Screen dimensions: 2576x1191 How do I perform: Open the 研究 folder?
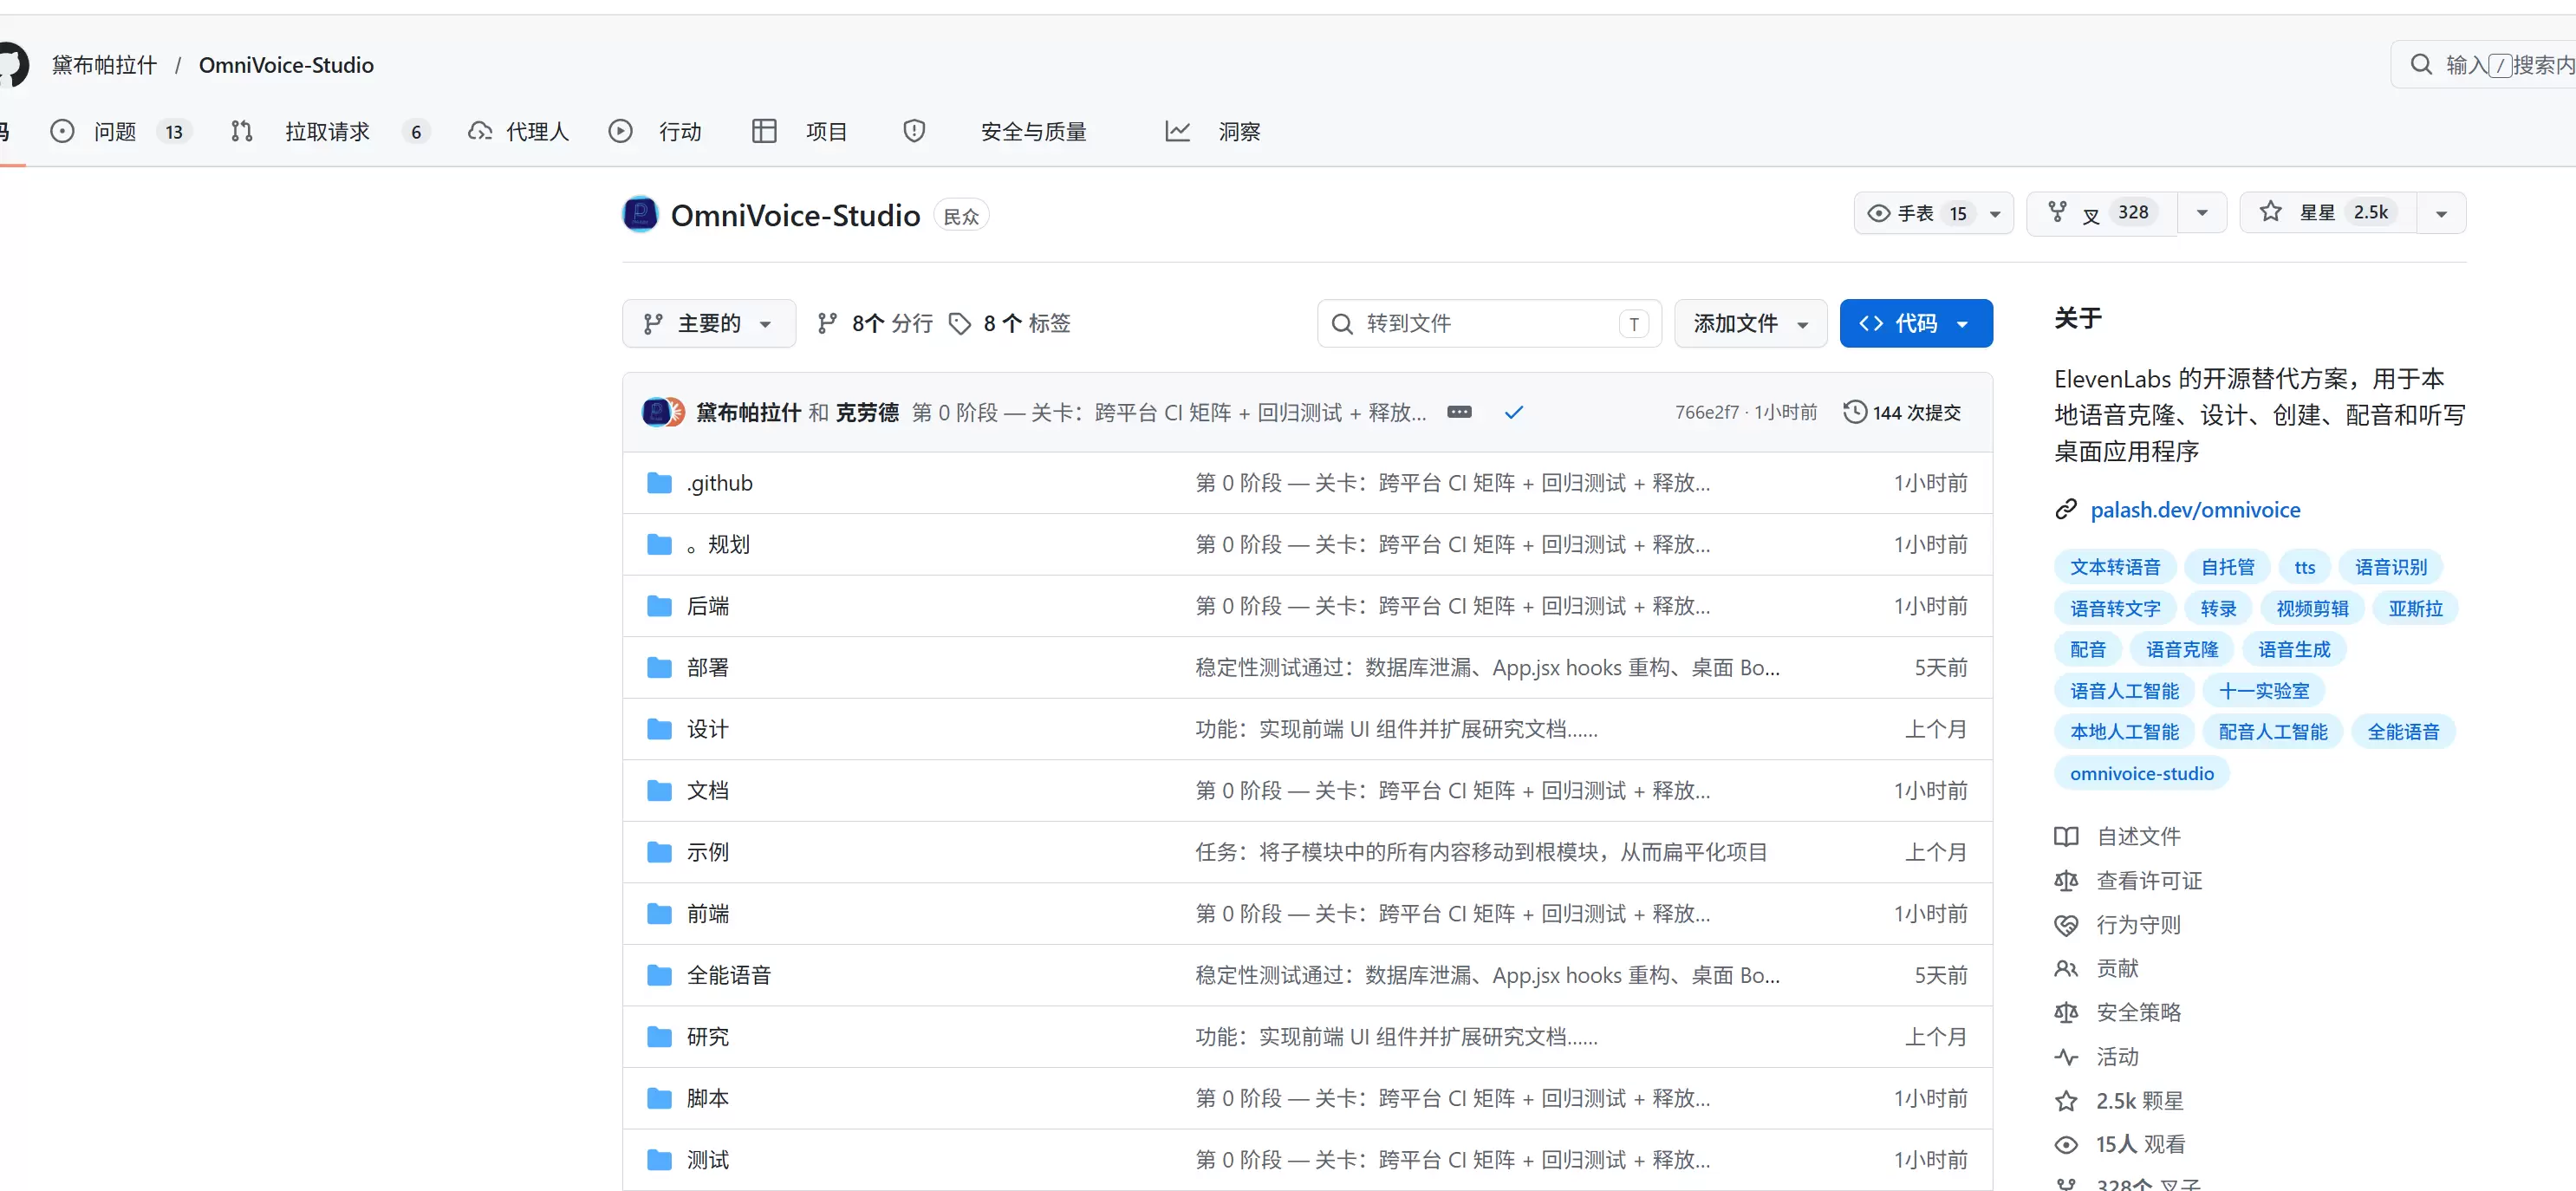click(x=707, y=1037)
